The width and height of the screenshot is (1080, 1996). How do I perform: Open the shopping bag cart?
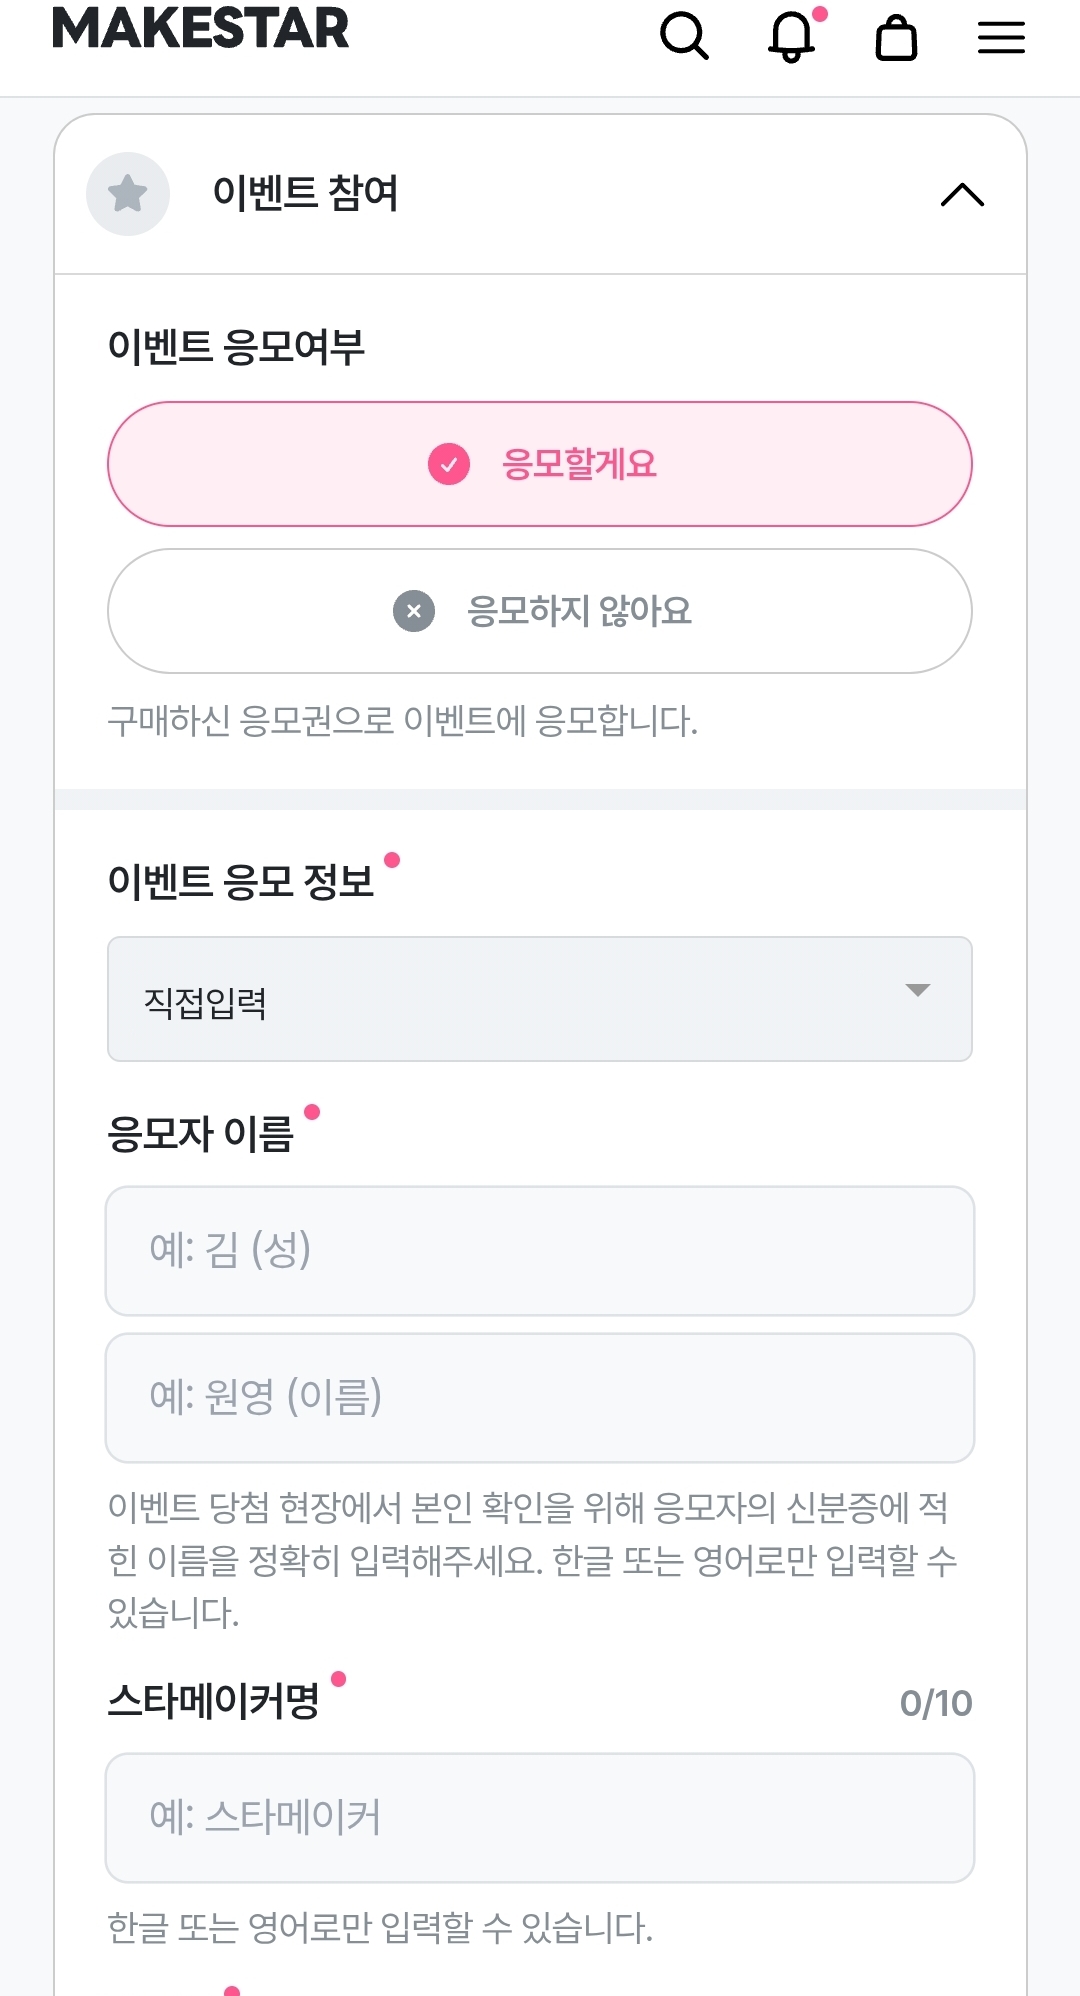click(896, 38)
